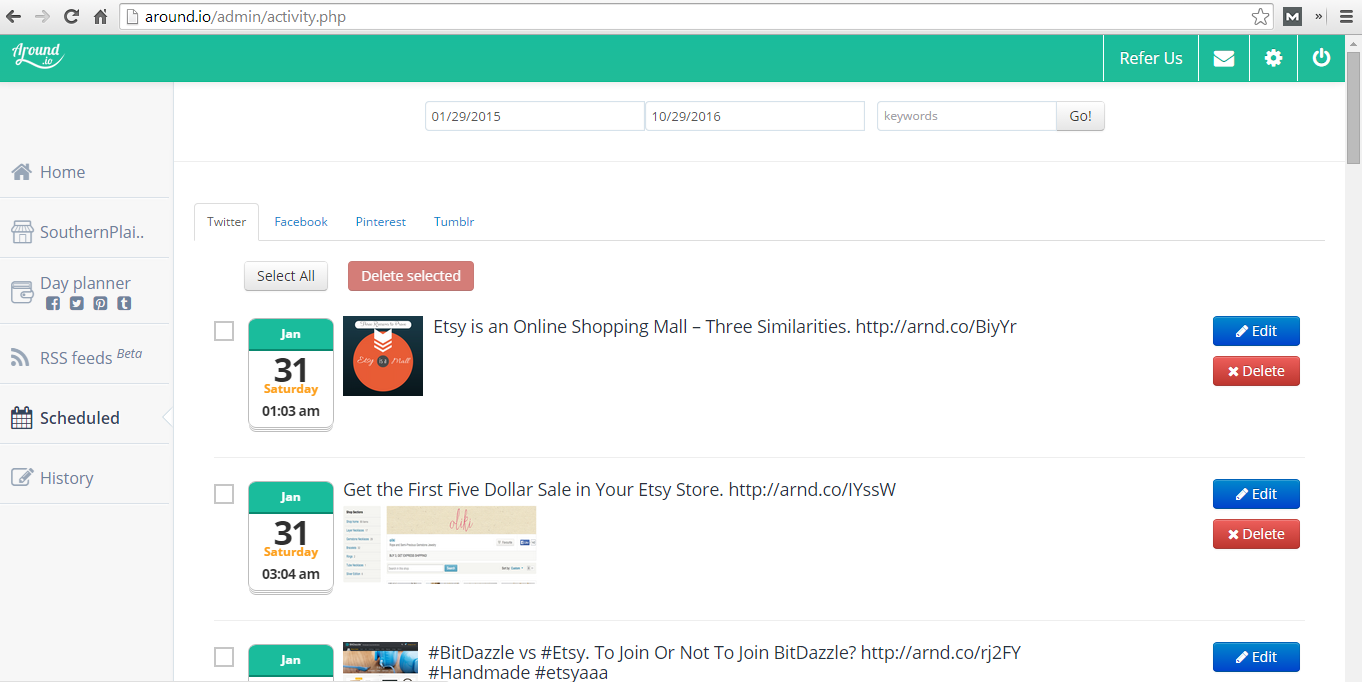Click the Day planner sidebar label

click(x=85, y=284)
